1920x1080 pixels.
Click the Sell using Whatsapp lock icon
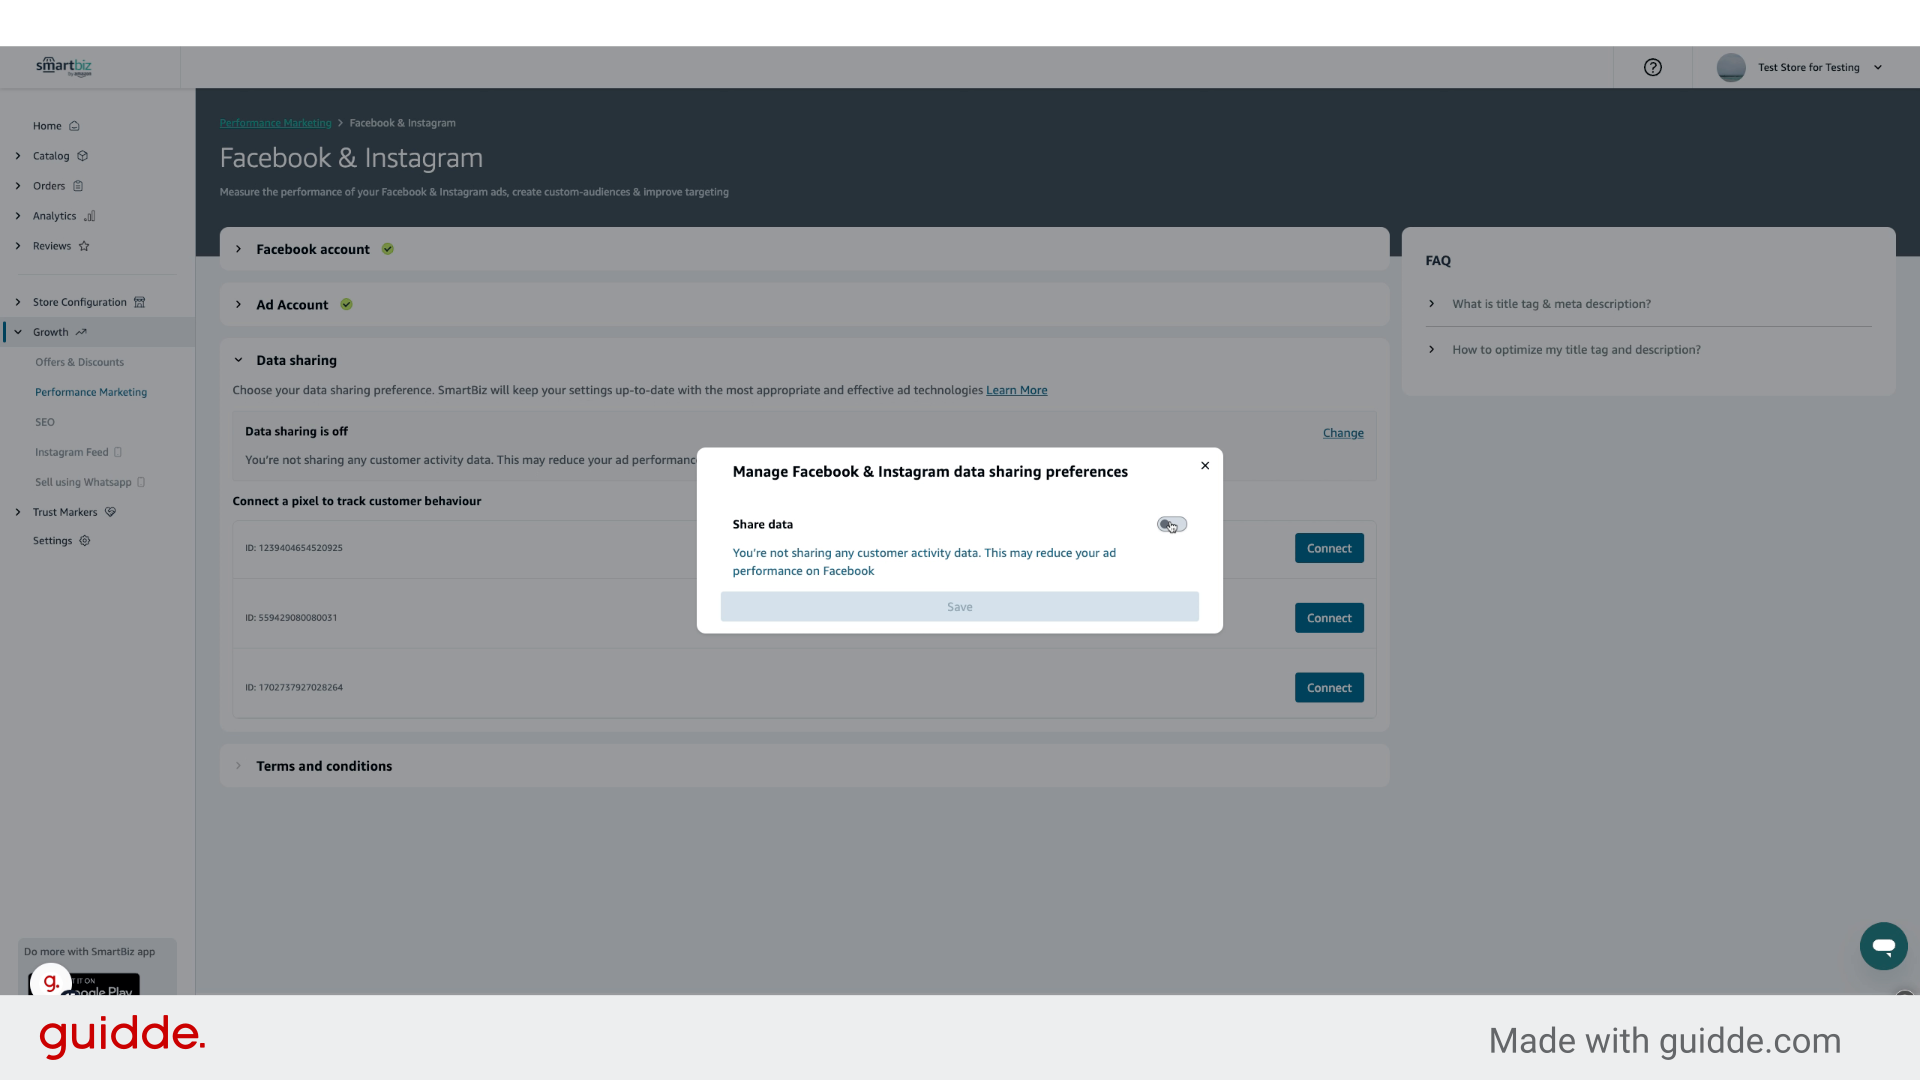click(141, 482)
